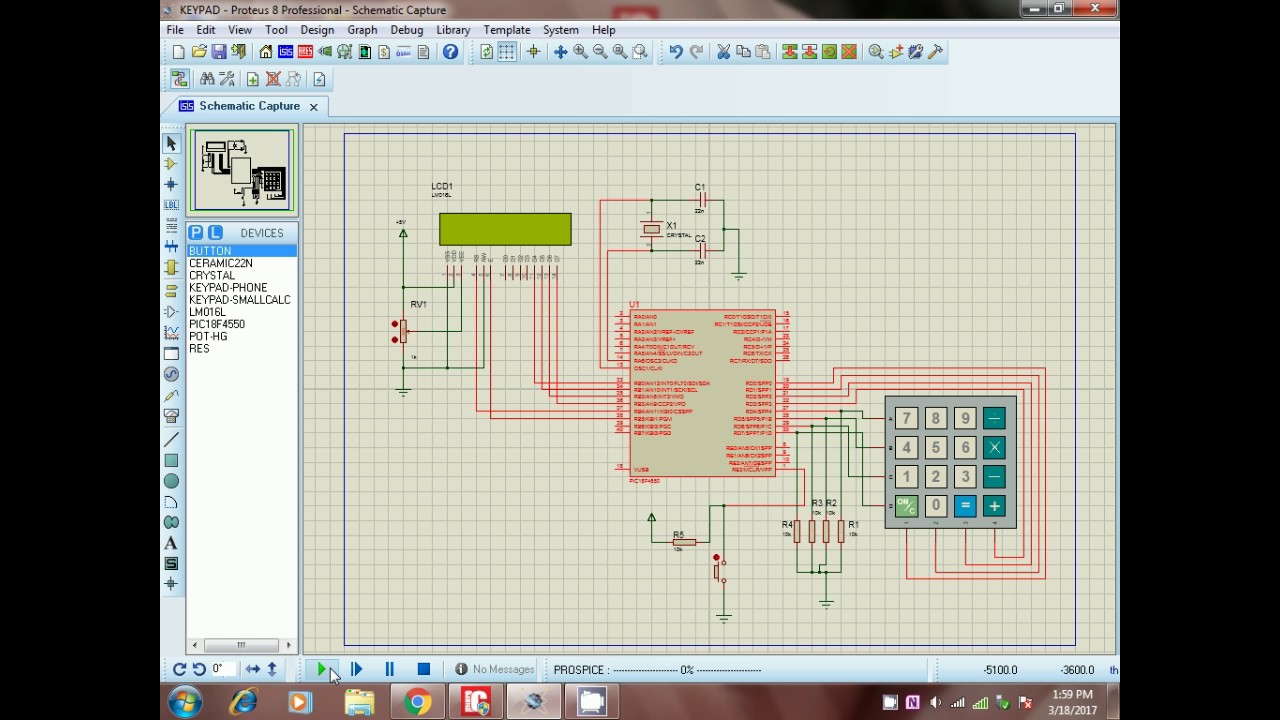
Task: Click the Rotate Clockwise icon
Action: pos(179,670)
